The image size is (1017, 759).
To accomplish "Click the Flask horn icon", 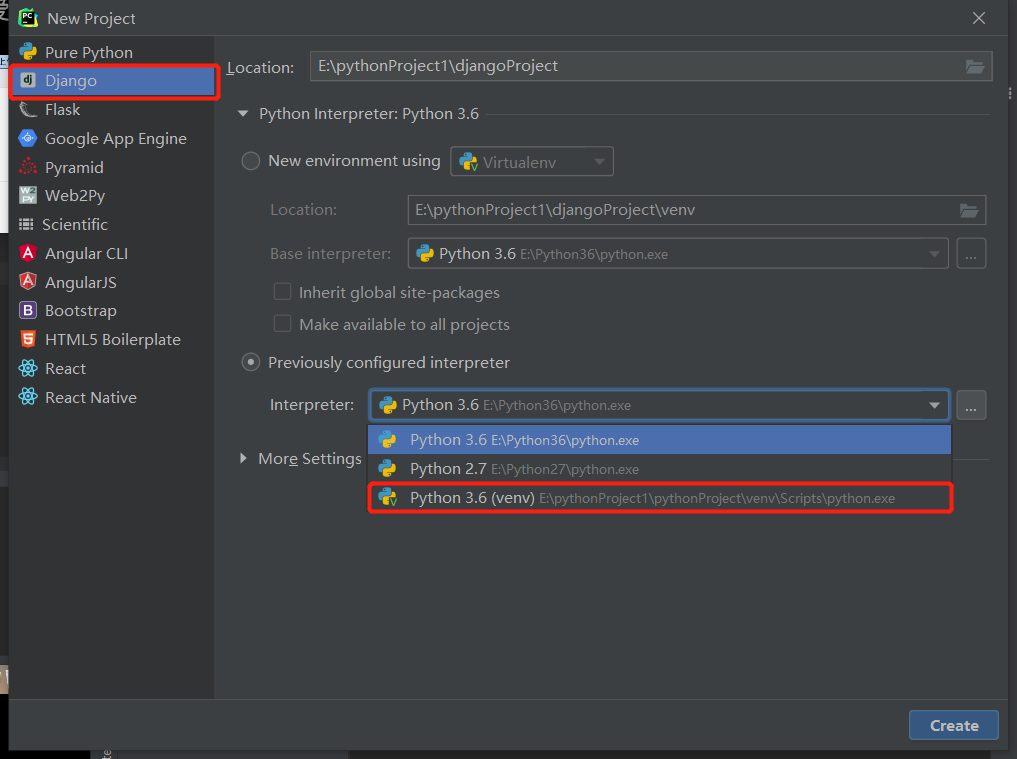I will pyautogui.click(x=28, y=109).
